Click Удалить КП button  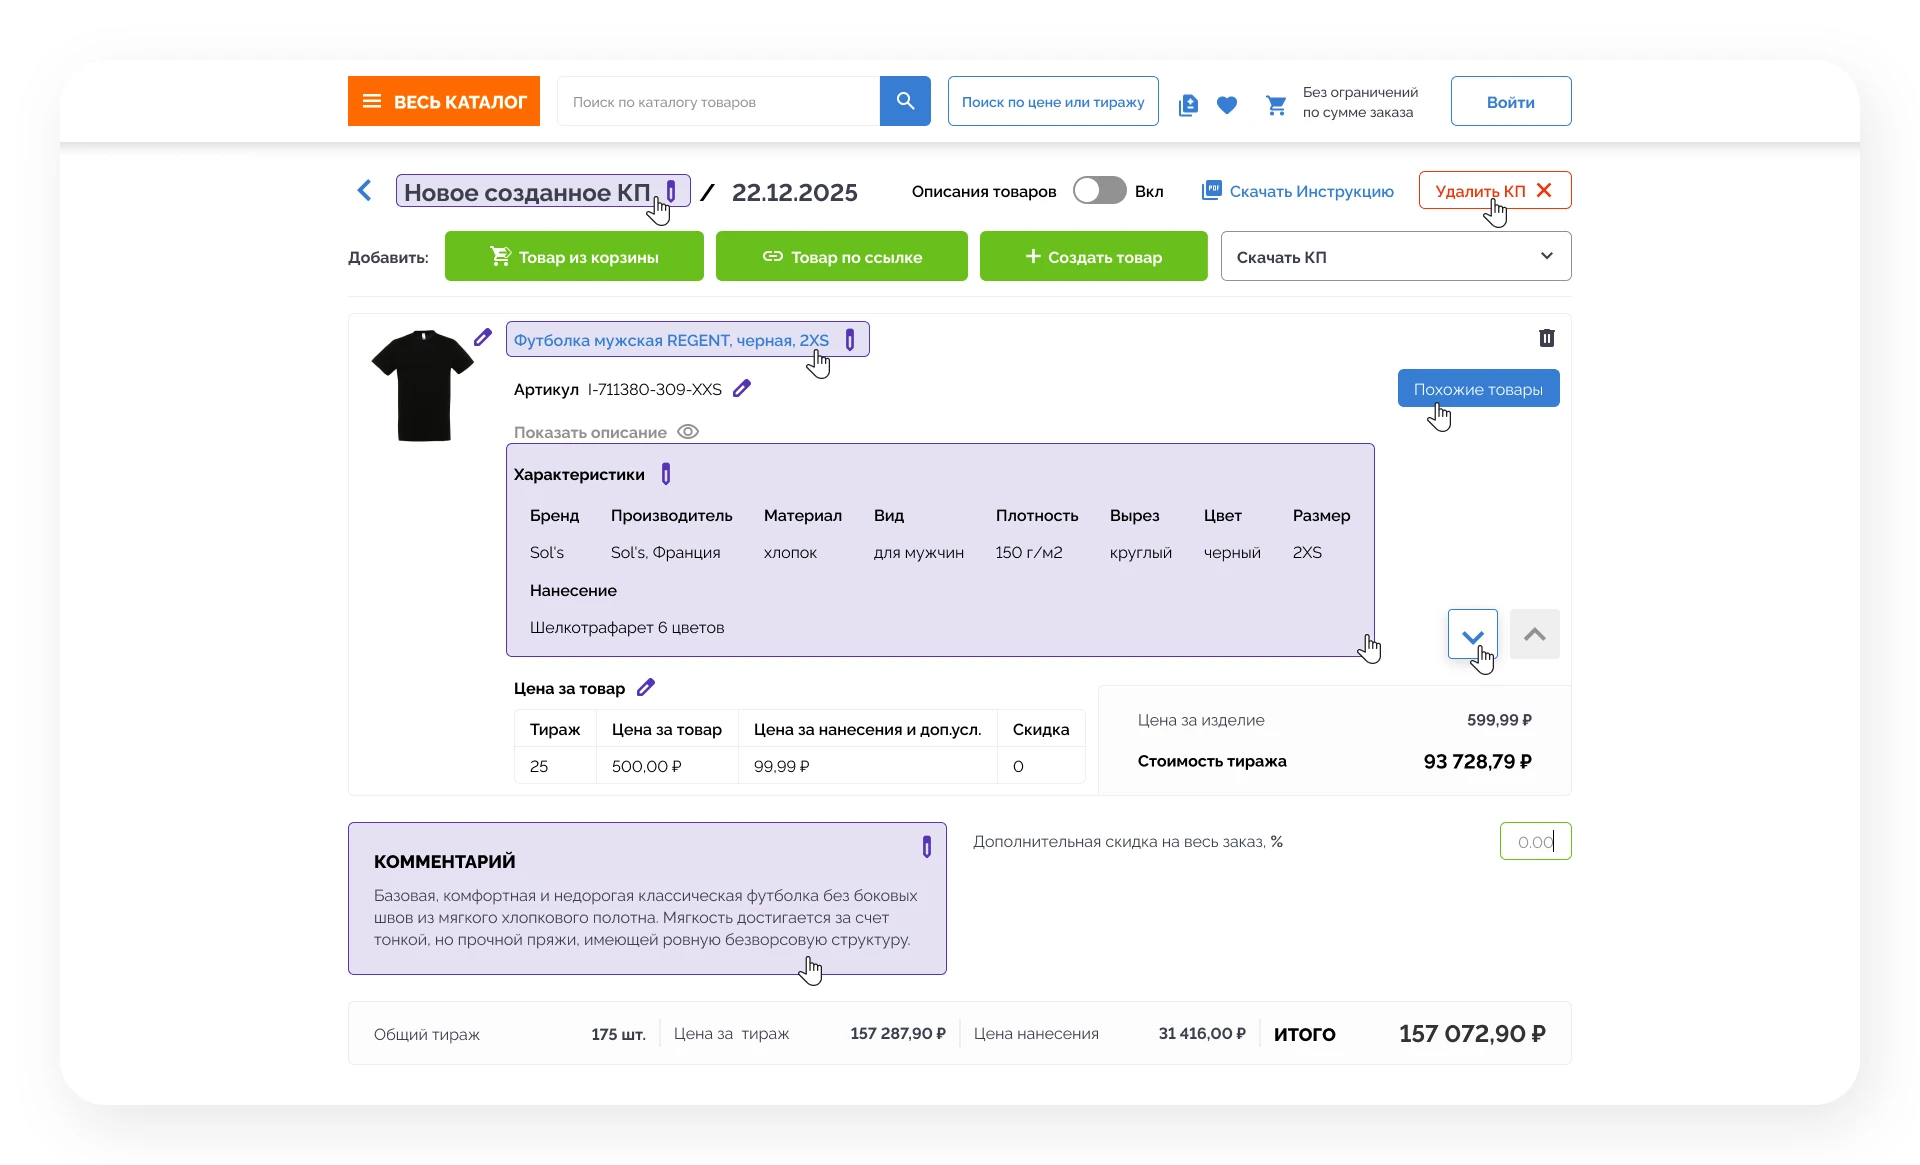pyautogui.click(x=1494, y=190)
